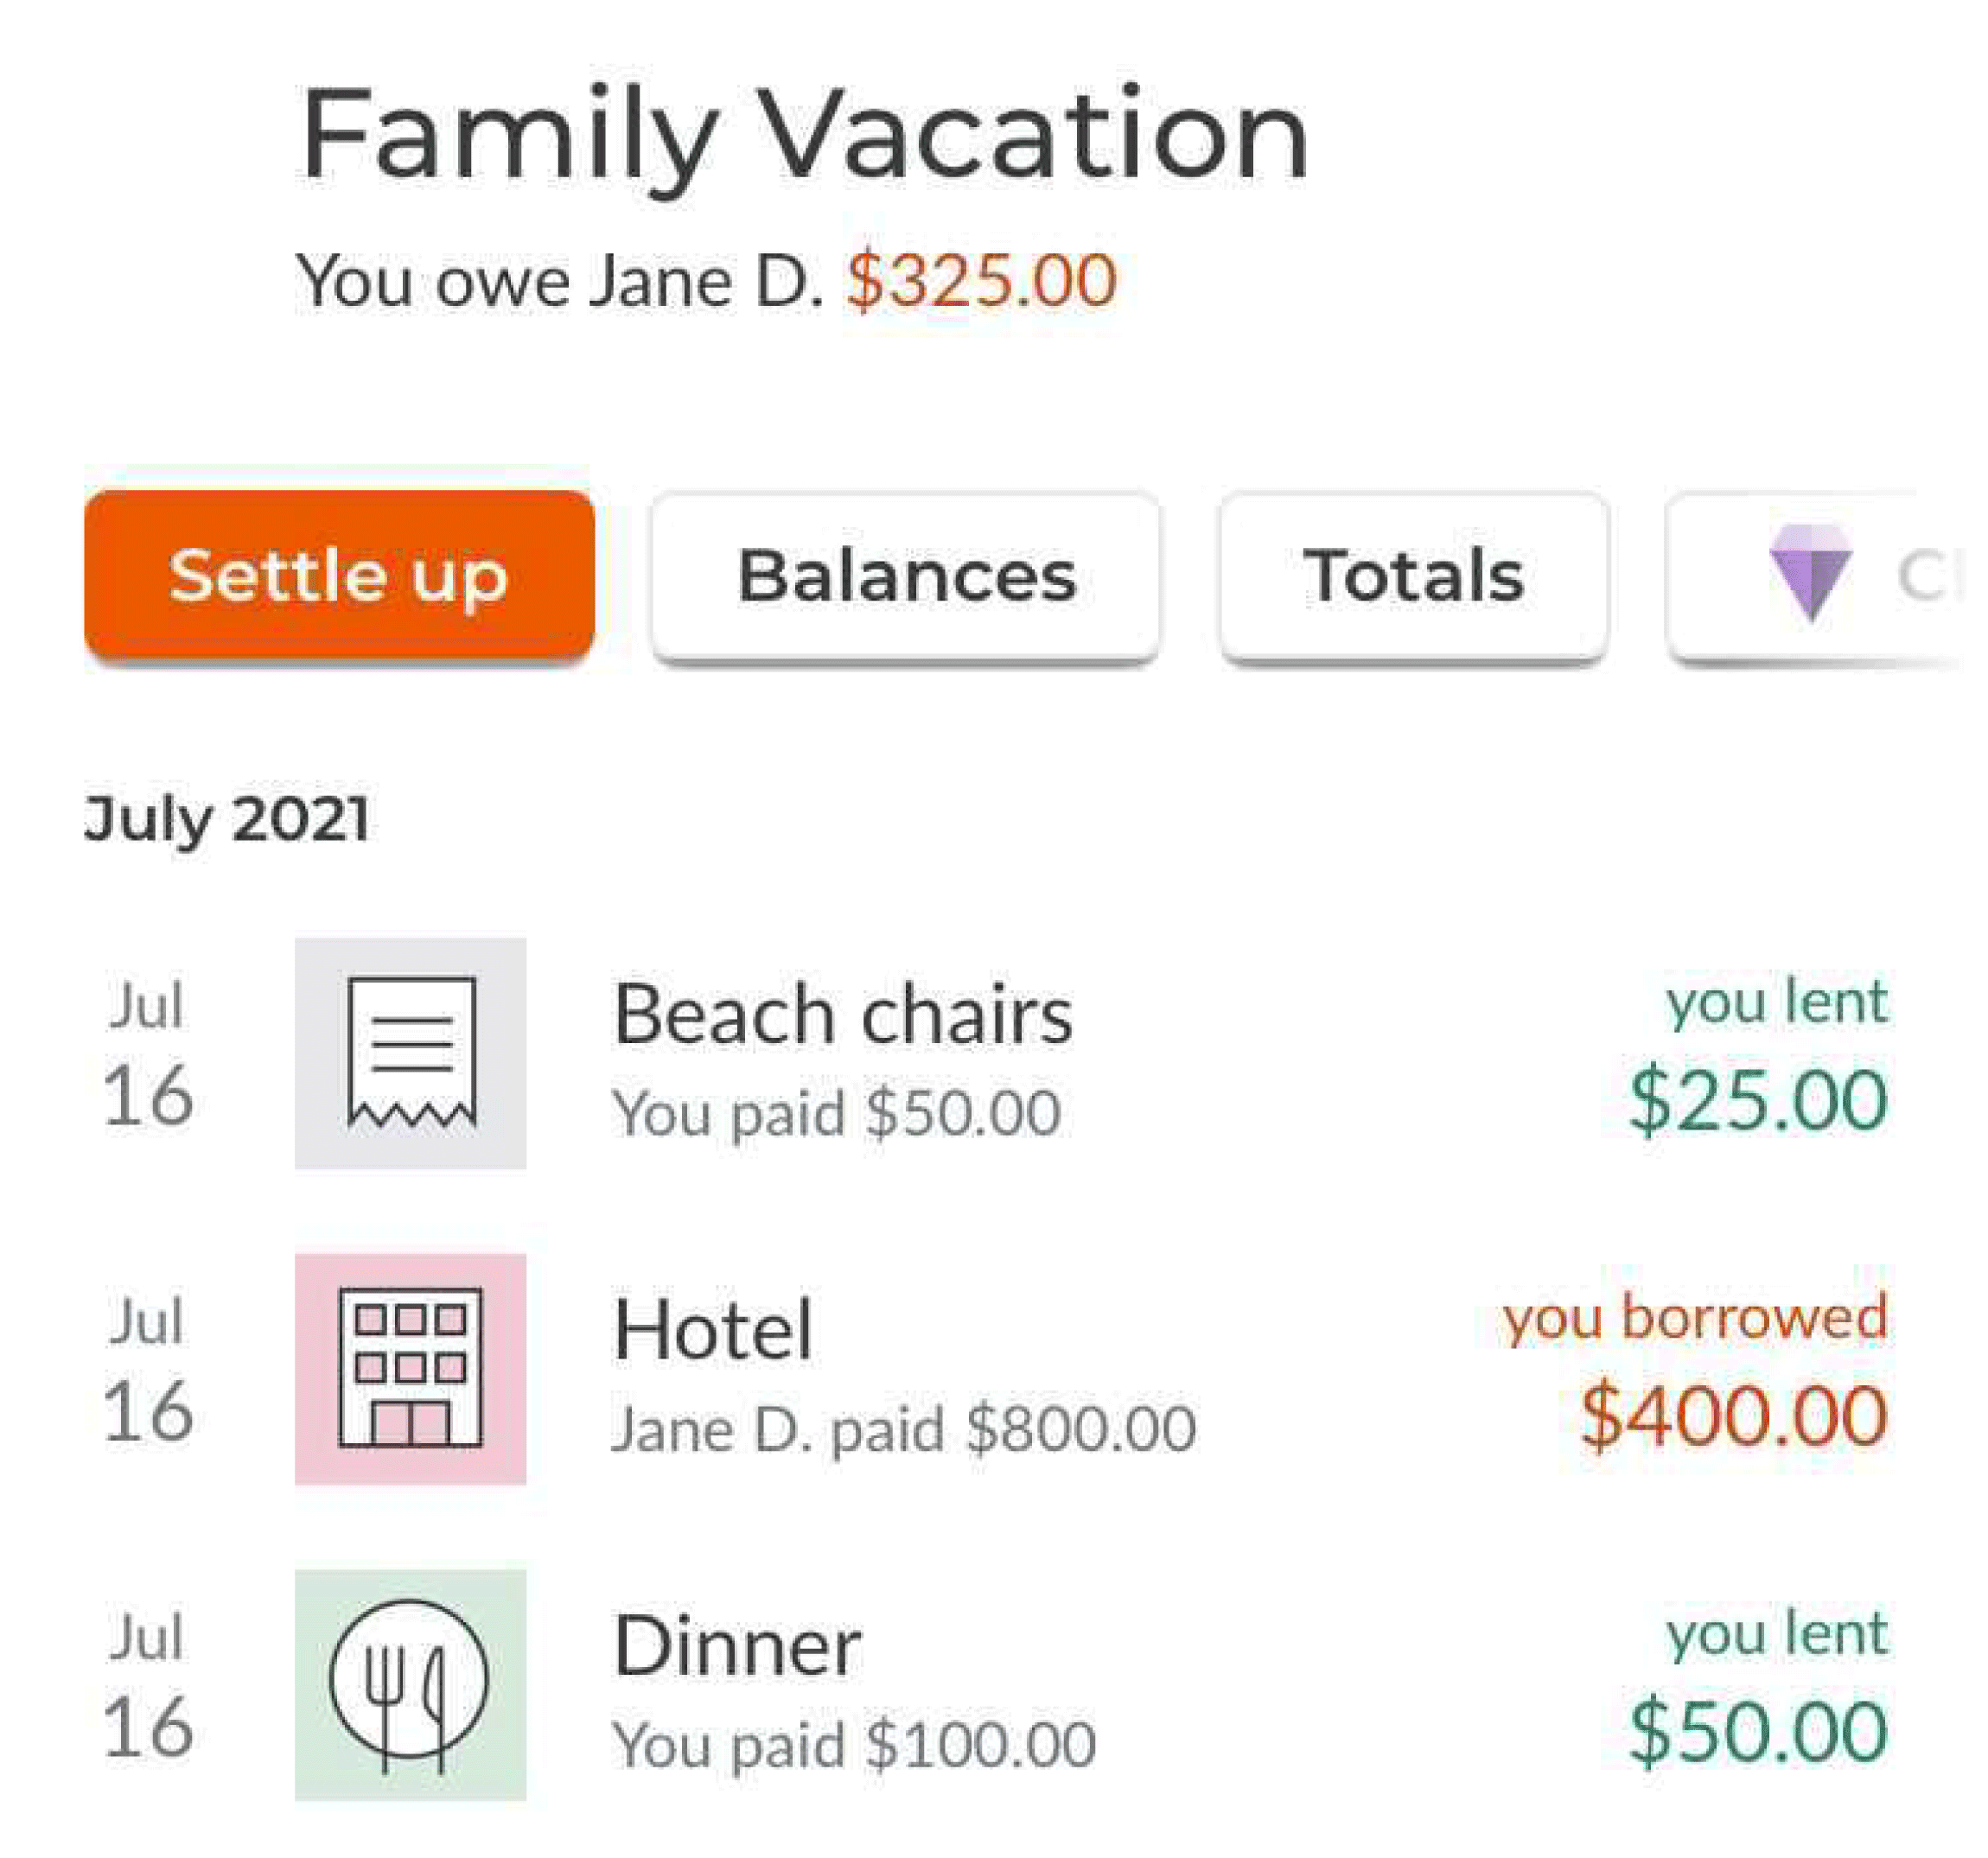Click 'Jane D. paid $800.00' subtitle
The width and height of the screenshot is (1988, 1858).
904,1428
